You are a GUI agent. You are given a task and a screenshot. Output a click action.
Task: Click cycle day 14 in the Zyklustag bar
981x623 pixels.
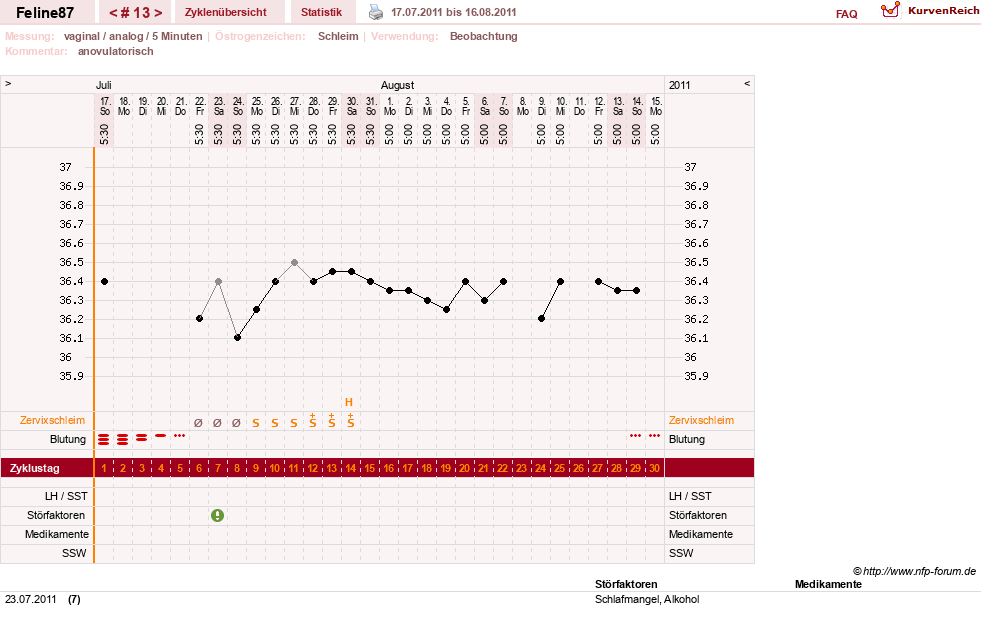click(x=350, y=468)
